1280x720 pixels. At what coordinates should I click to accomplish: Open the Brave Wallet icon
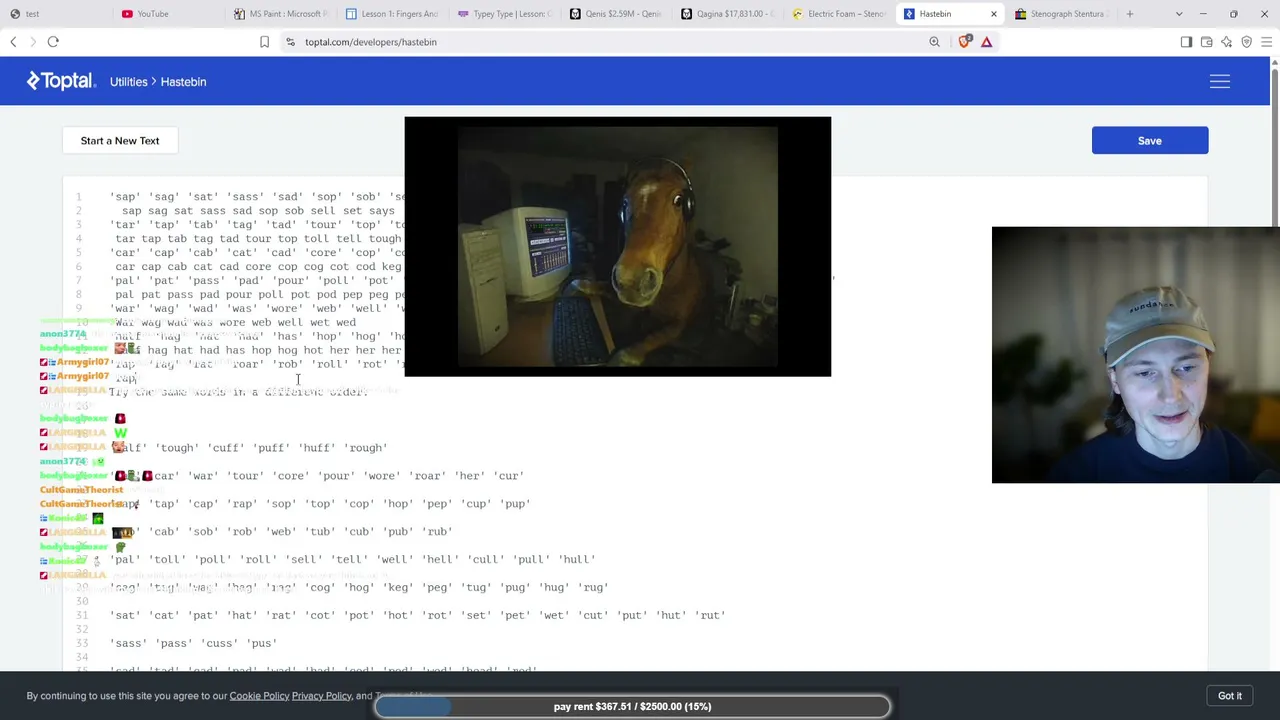tap(1206, 42)
